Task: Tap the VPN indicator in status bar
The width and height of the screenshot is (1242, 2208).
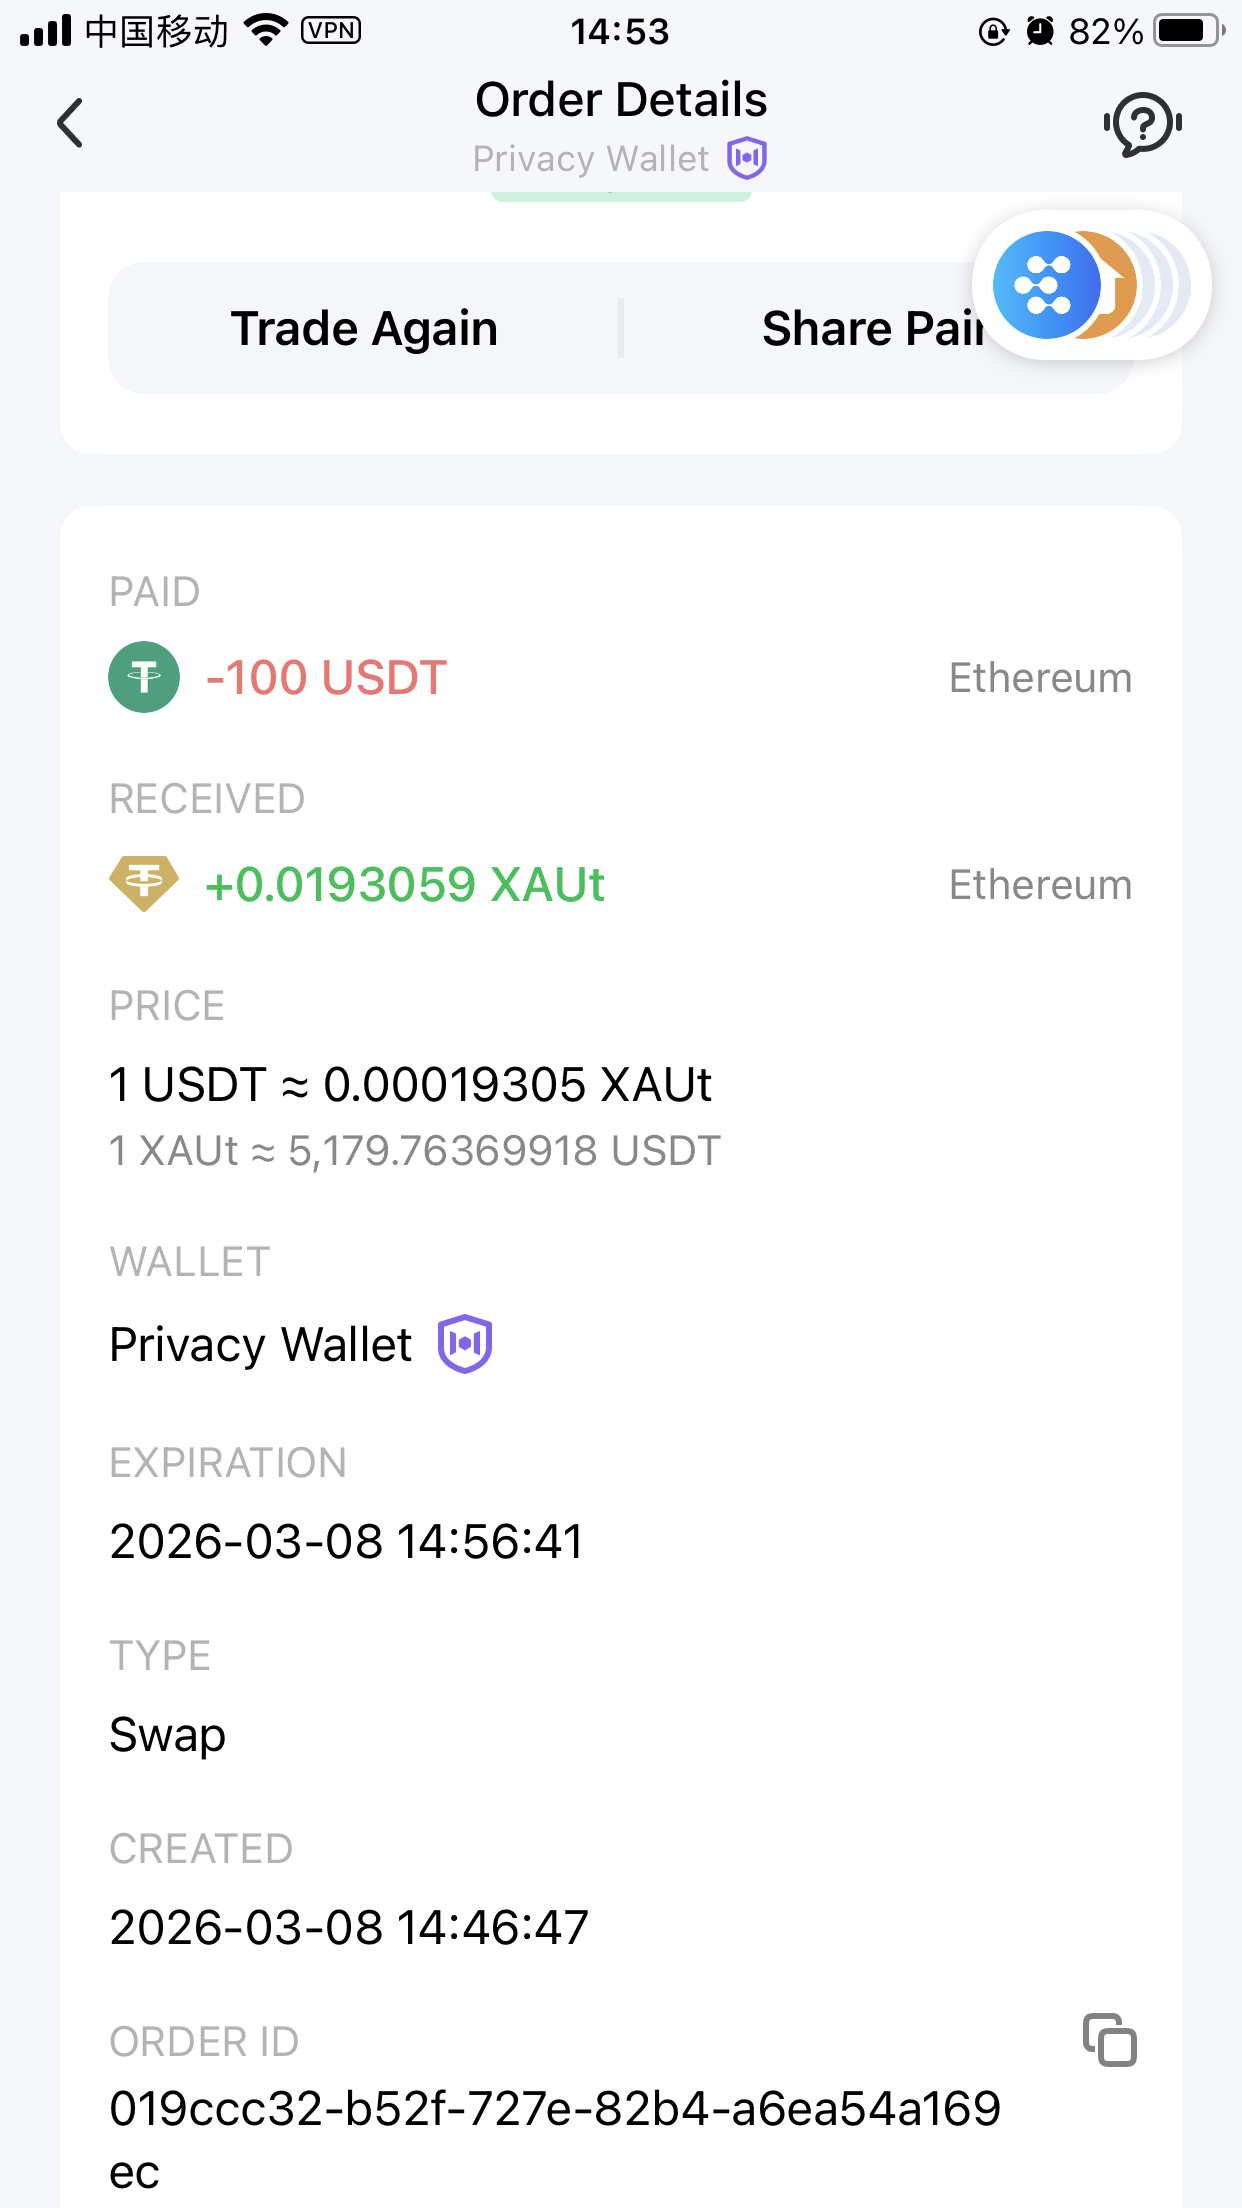Action: pos(331,31)
